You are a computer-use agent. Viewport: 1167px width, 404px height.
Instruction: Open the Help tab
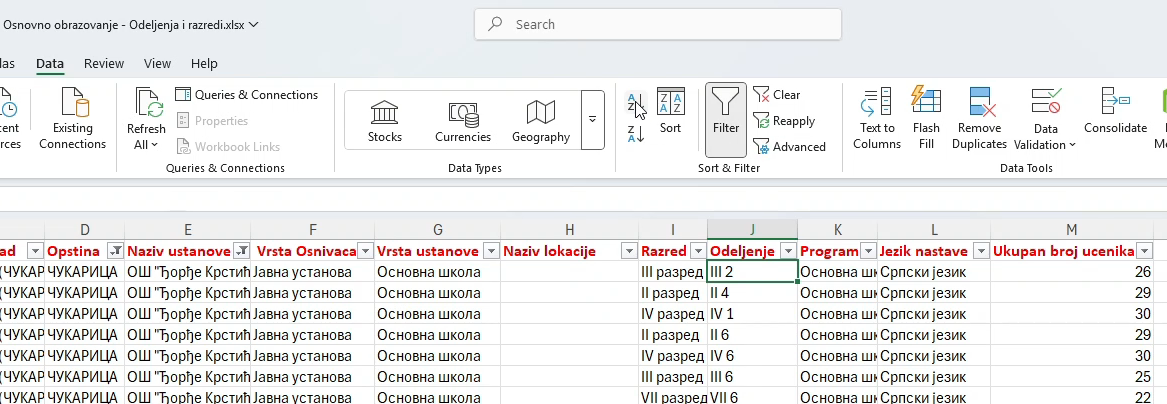point(204,63)
